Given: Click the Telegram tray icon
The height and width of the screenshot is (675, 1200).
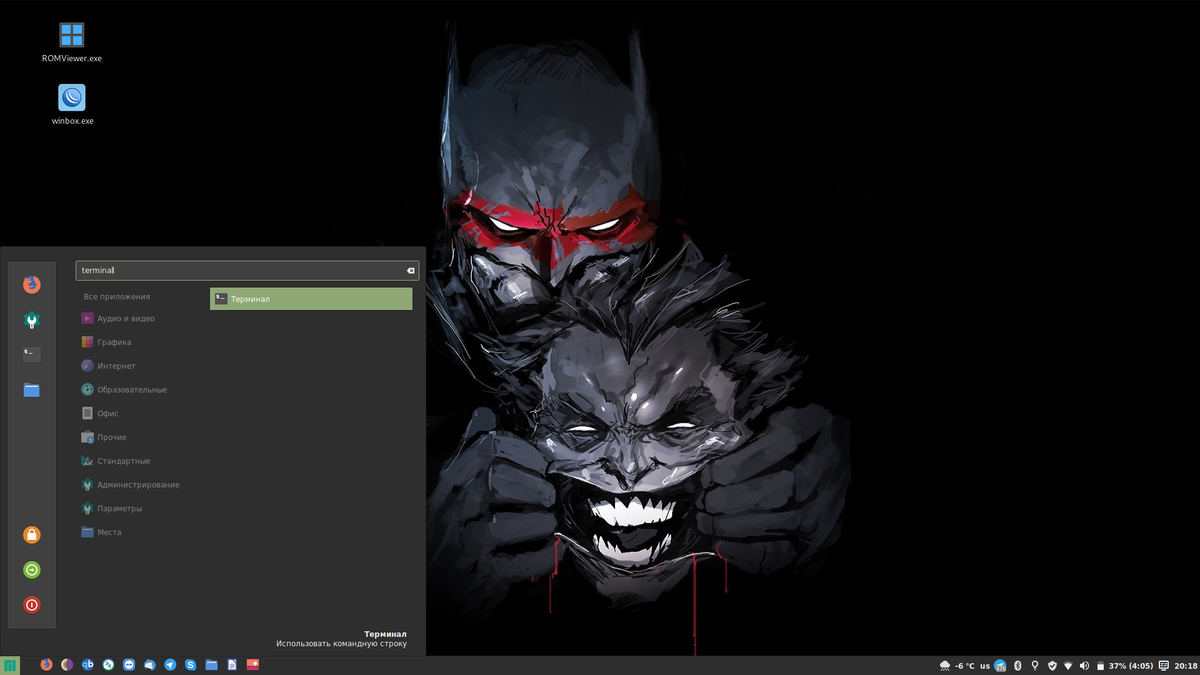Looking at the screenshot, I should [x=1000, y=666].
